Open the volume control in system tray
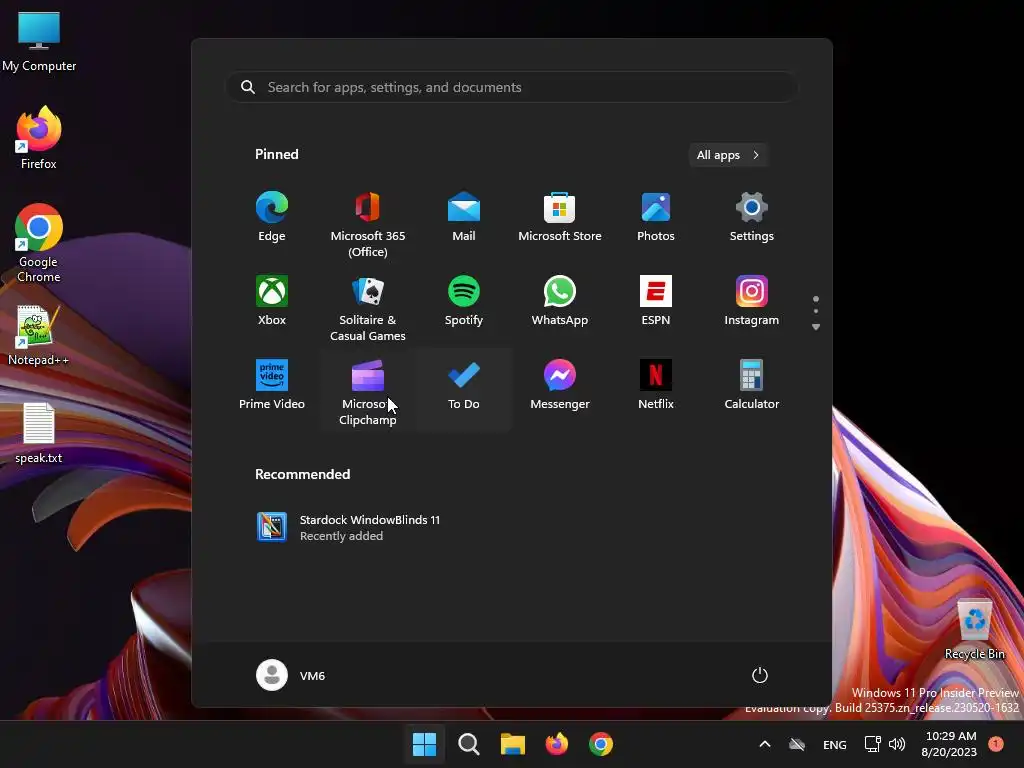Image resolution: width=1024 pixels, height=768 pixels. [897, 744]
